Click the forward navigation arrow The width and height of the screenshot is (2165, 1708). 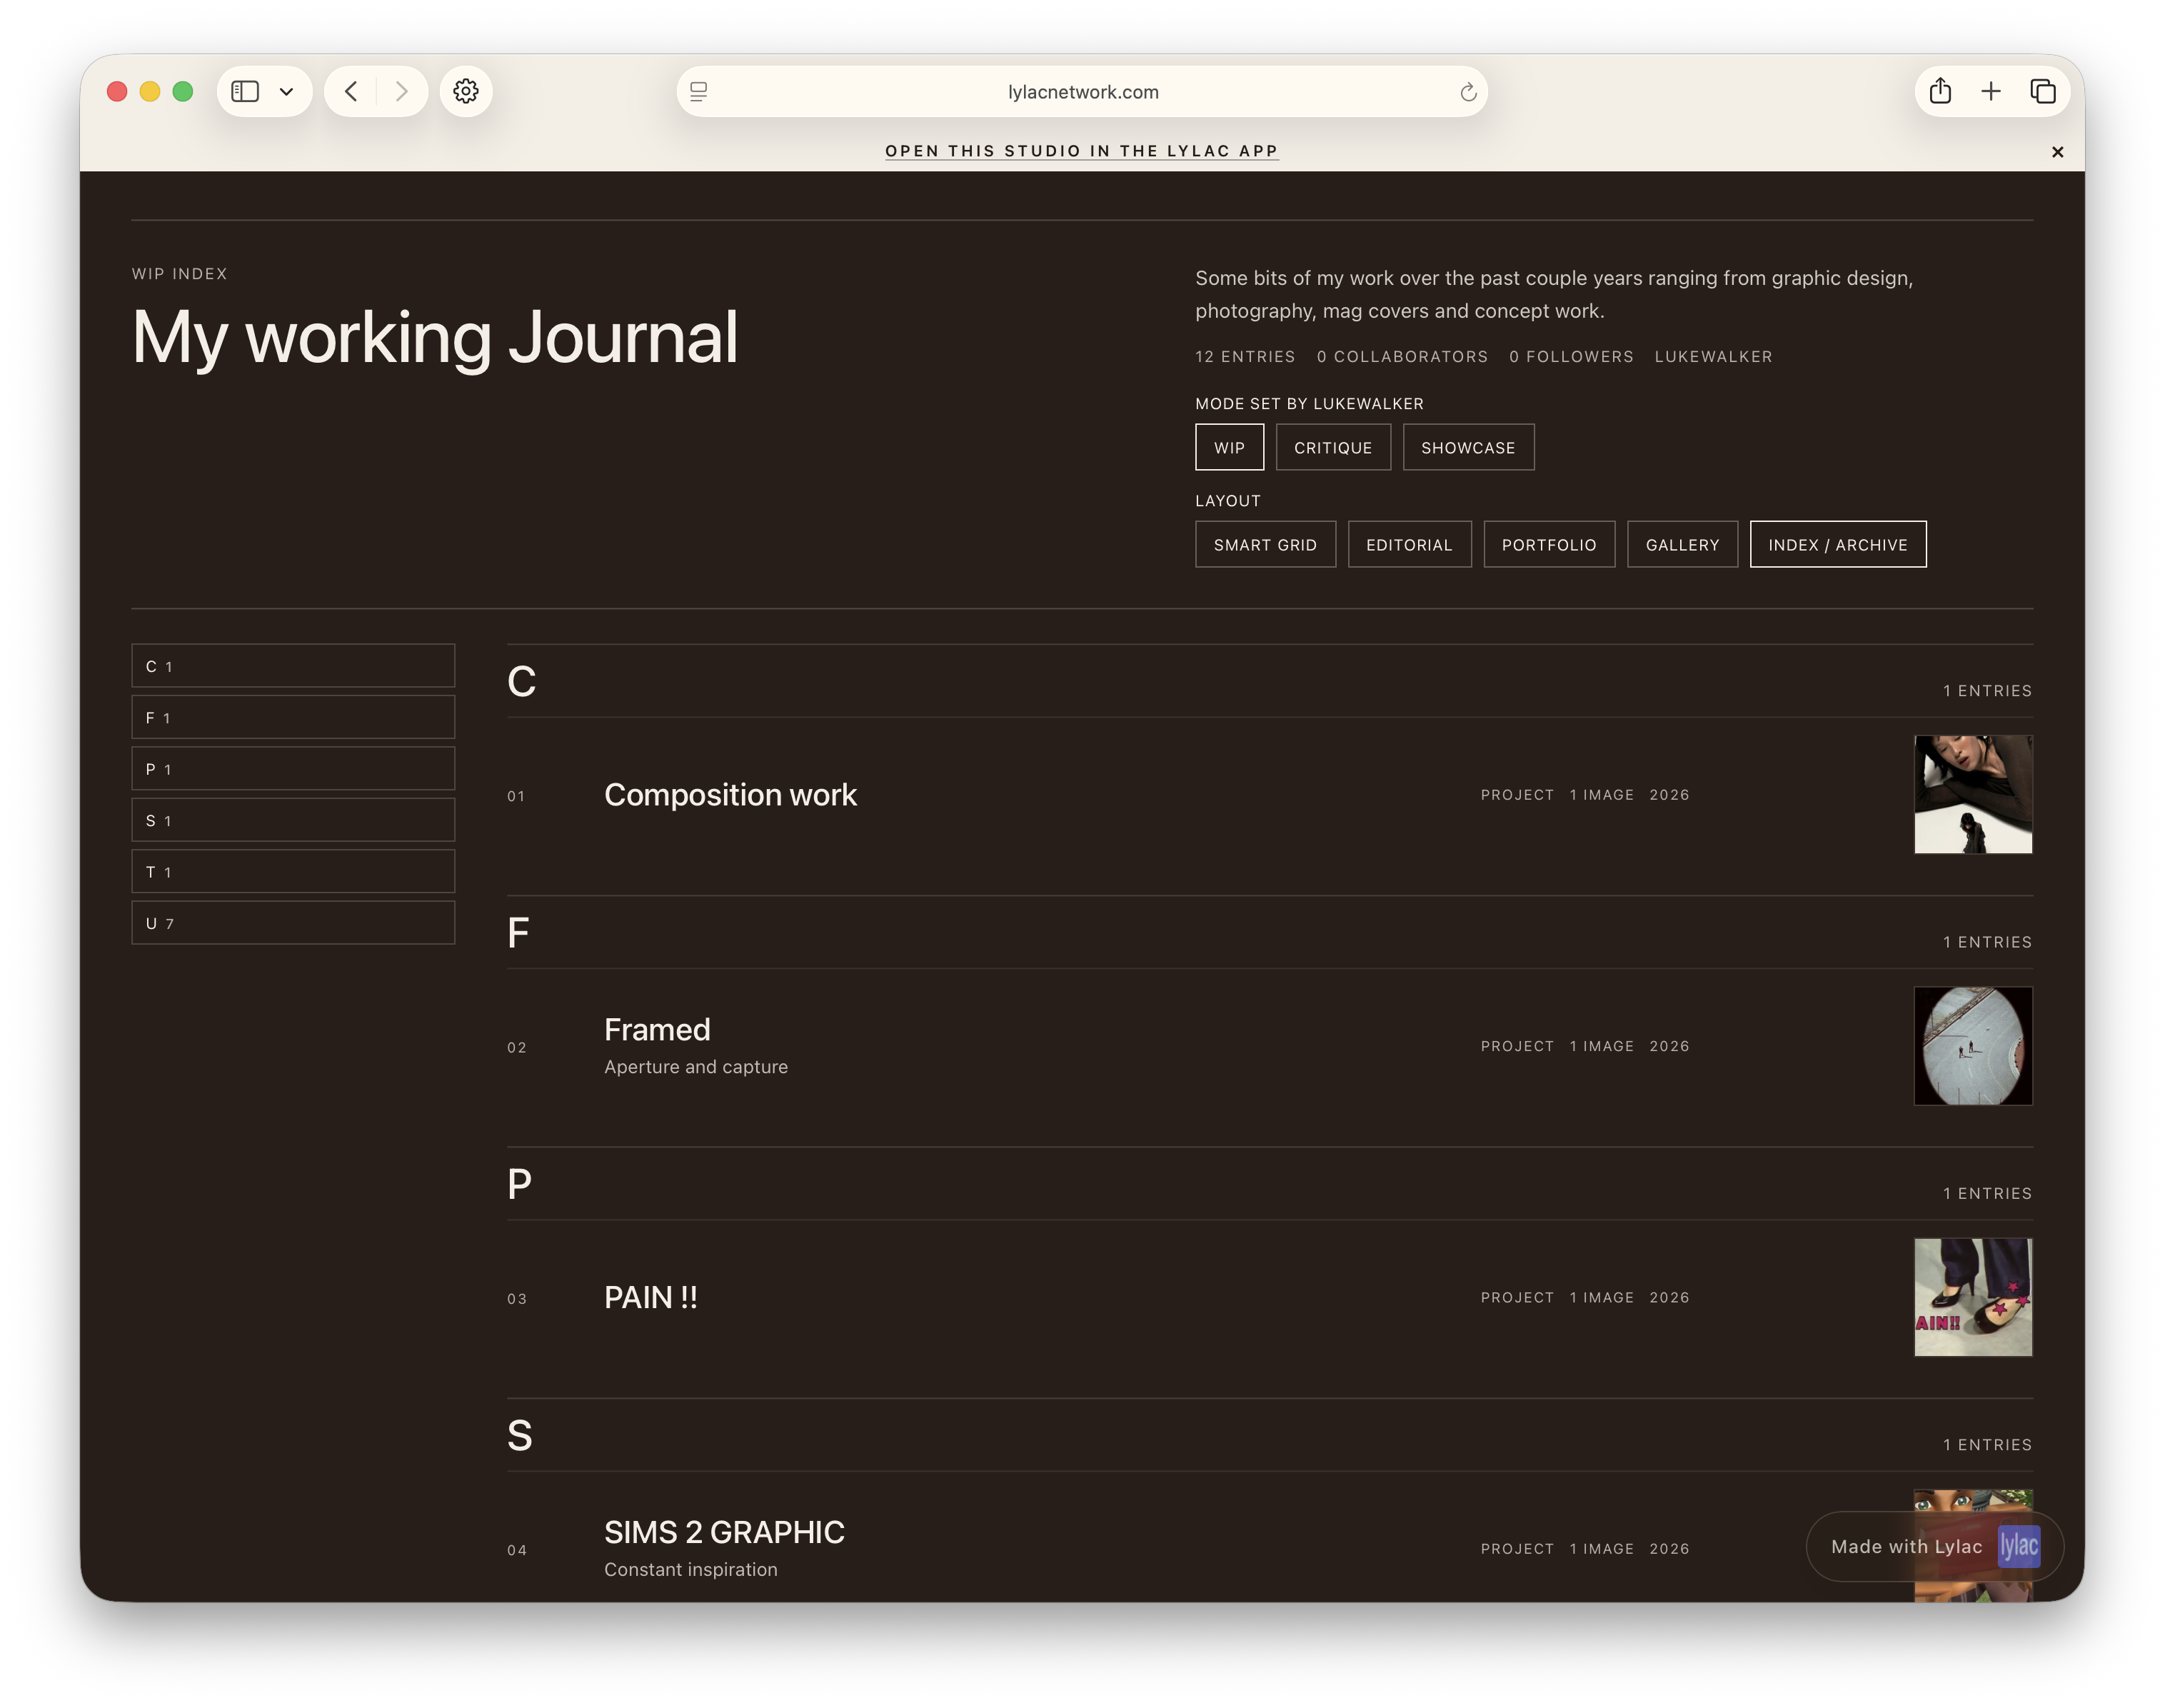point(402,91)
